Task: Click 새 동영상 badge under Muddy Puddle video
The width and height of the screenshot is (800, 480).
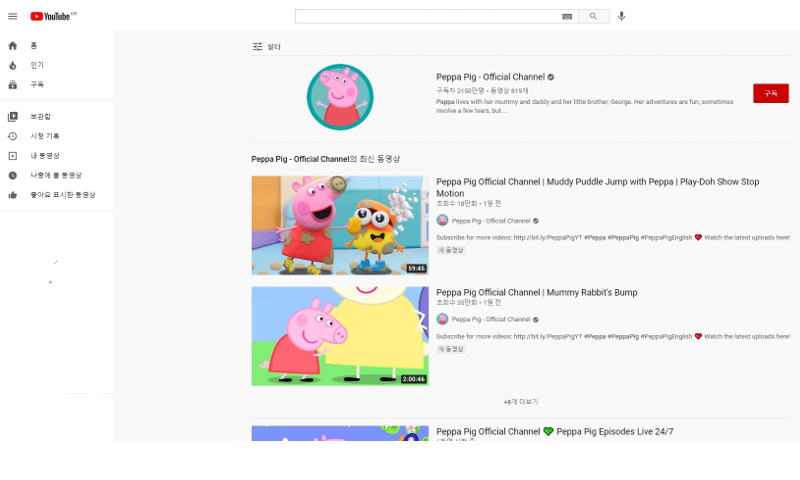Action: click(451, 250)
